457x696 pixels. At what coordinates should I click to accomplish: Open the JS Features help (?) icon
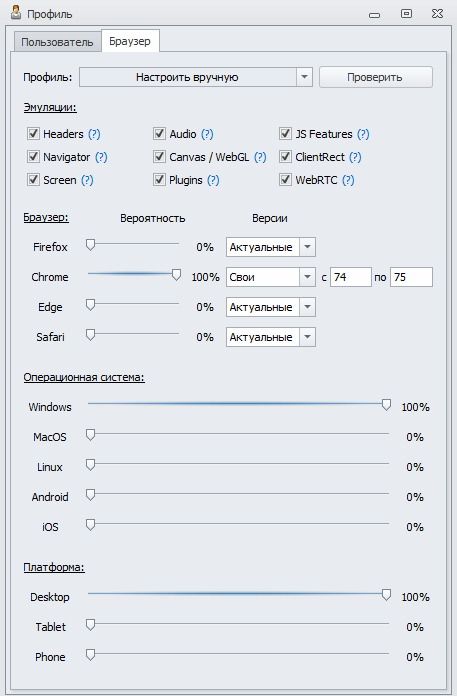[363, 134]
